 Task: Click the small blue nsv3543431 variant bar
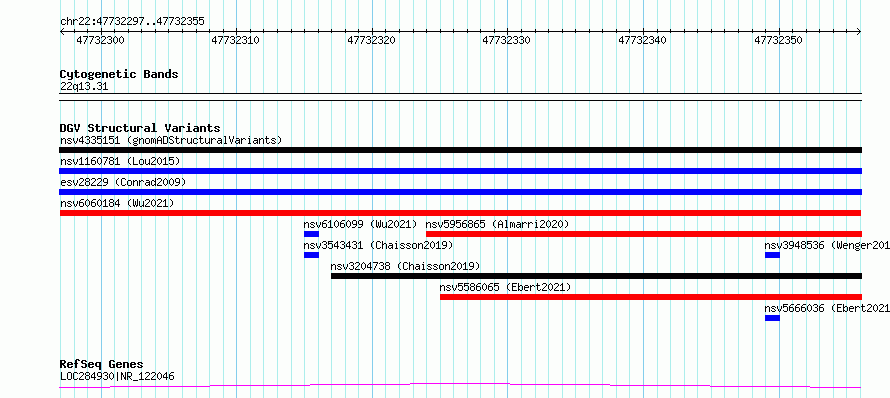click(311, 255)
